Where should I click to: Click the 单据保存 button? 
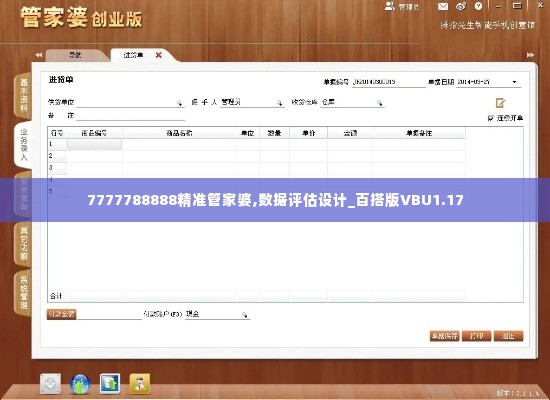[x=444, y=336]
